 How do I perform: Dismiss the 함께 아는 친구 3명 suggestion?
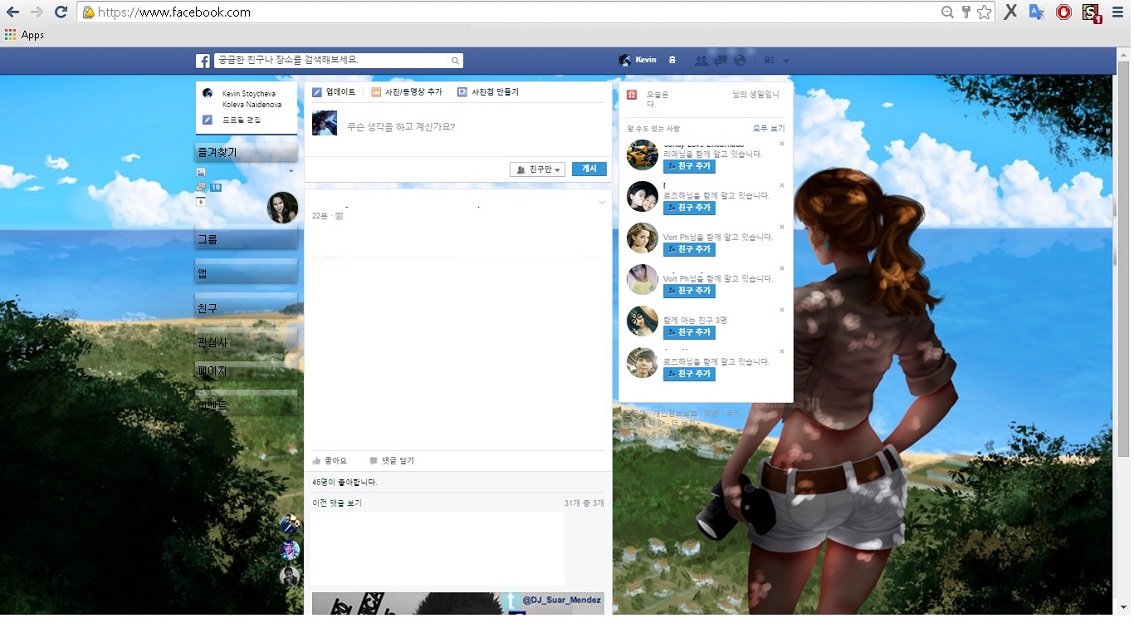(x=782, y=310)
